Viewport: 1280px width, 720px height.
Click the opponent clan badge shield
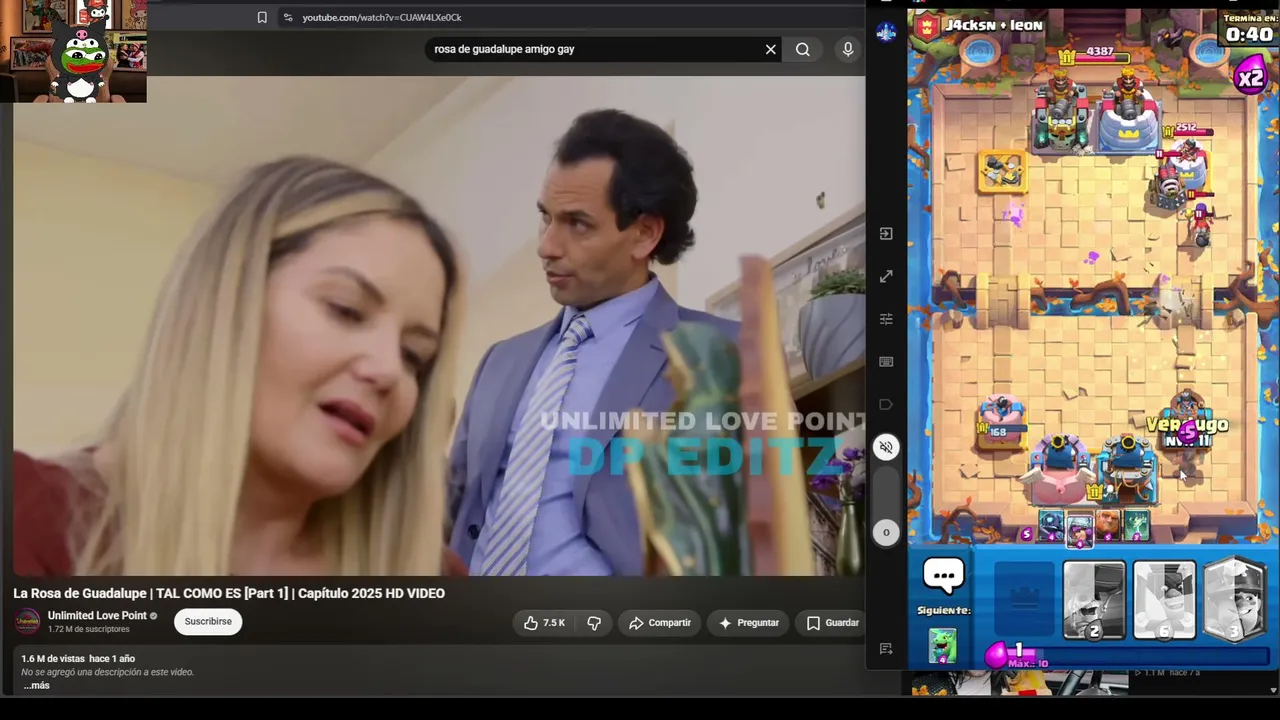[x=926, y=26]
